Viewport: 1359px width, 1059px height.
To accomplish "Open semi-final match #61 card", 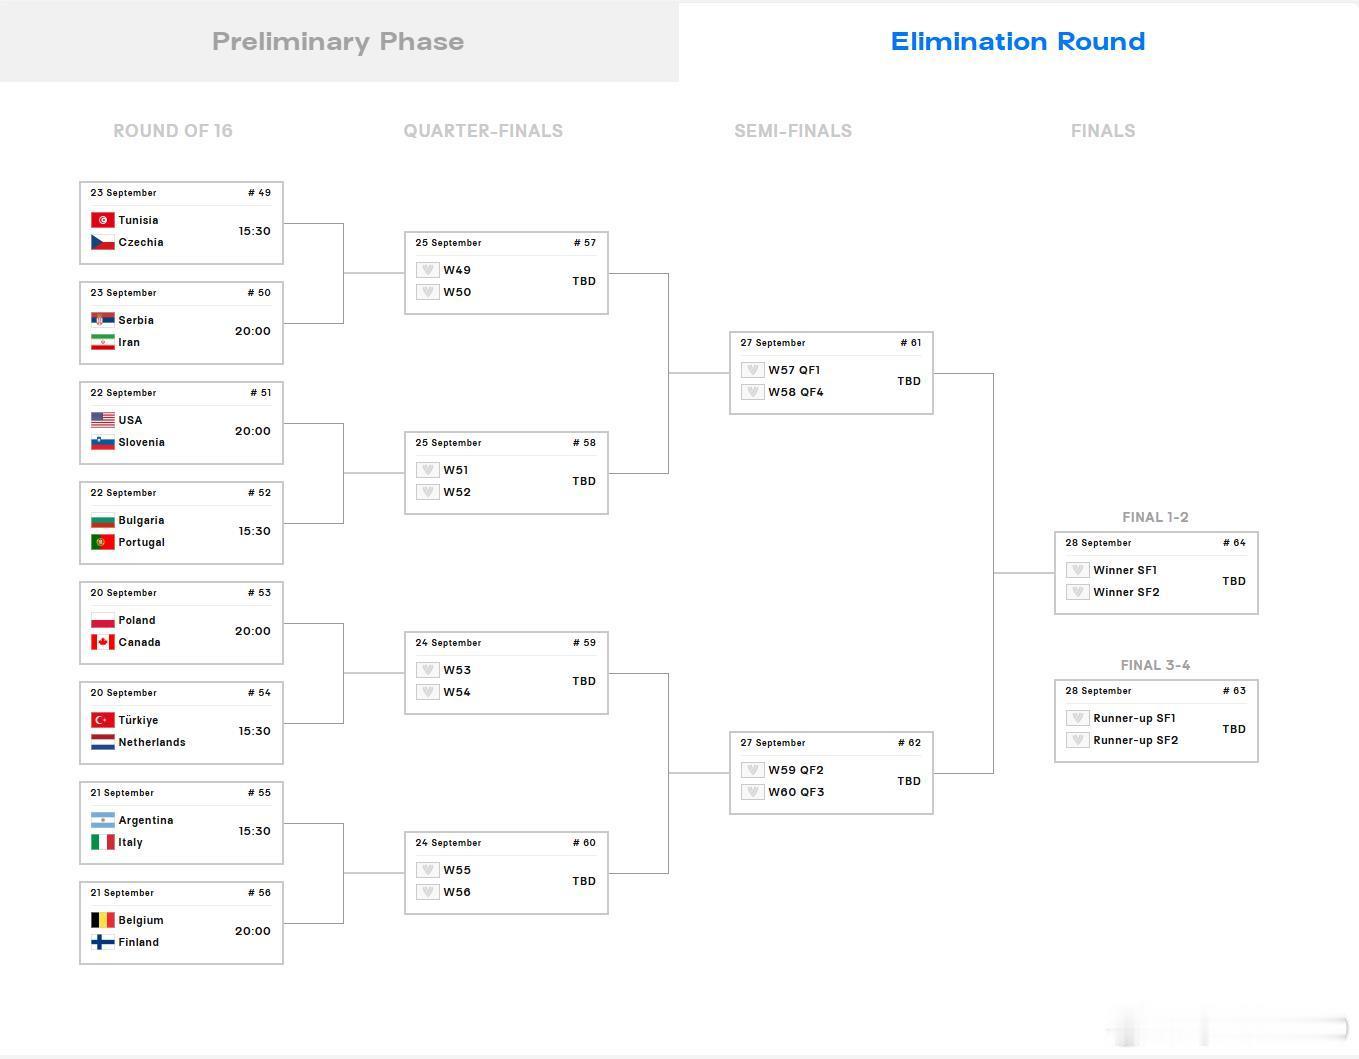I will point(831,373).
